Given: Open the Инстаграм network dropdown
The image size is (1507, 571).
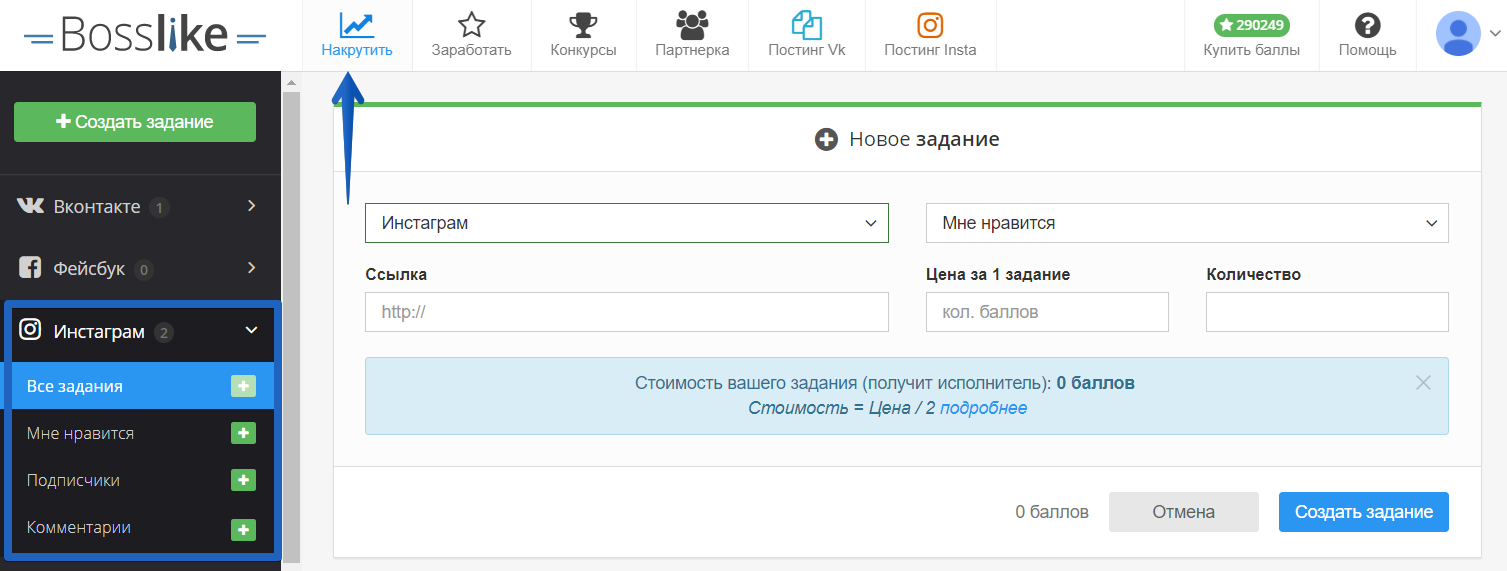Looking at the screenshot, I should click(x=627, y=223).
